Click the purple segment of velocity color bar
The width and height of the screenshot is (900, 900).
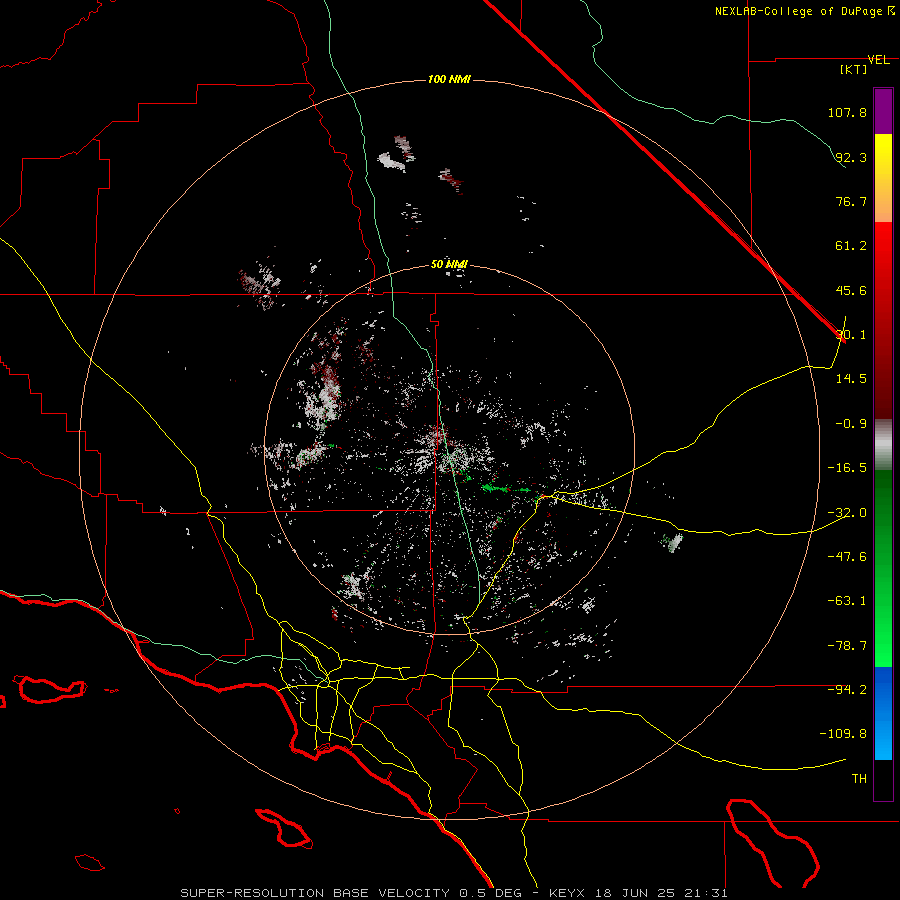click(883, 111)
